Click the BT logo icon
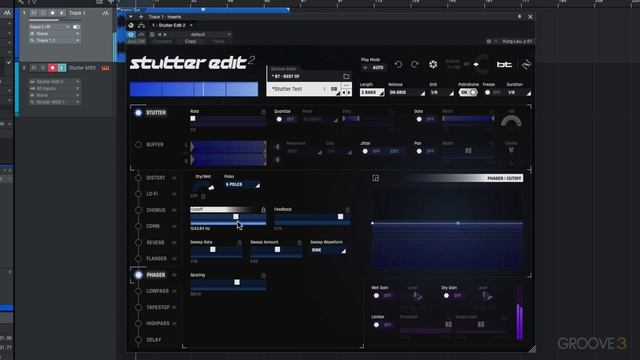This screenshot has width=640, height=360. coord(504,64)
